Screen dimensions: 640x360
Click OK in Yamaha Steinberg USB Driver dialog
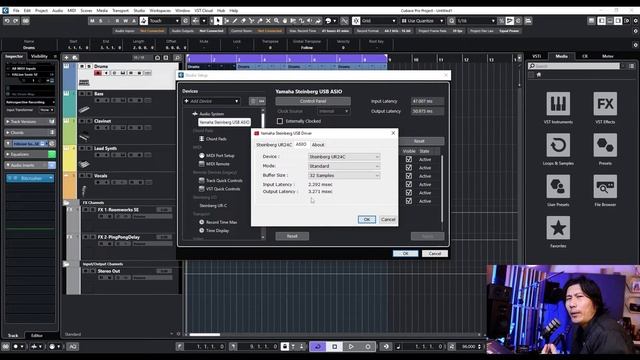tap(367, 220)
